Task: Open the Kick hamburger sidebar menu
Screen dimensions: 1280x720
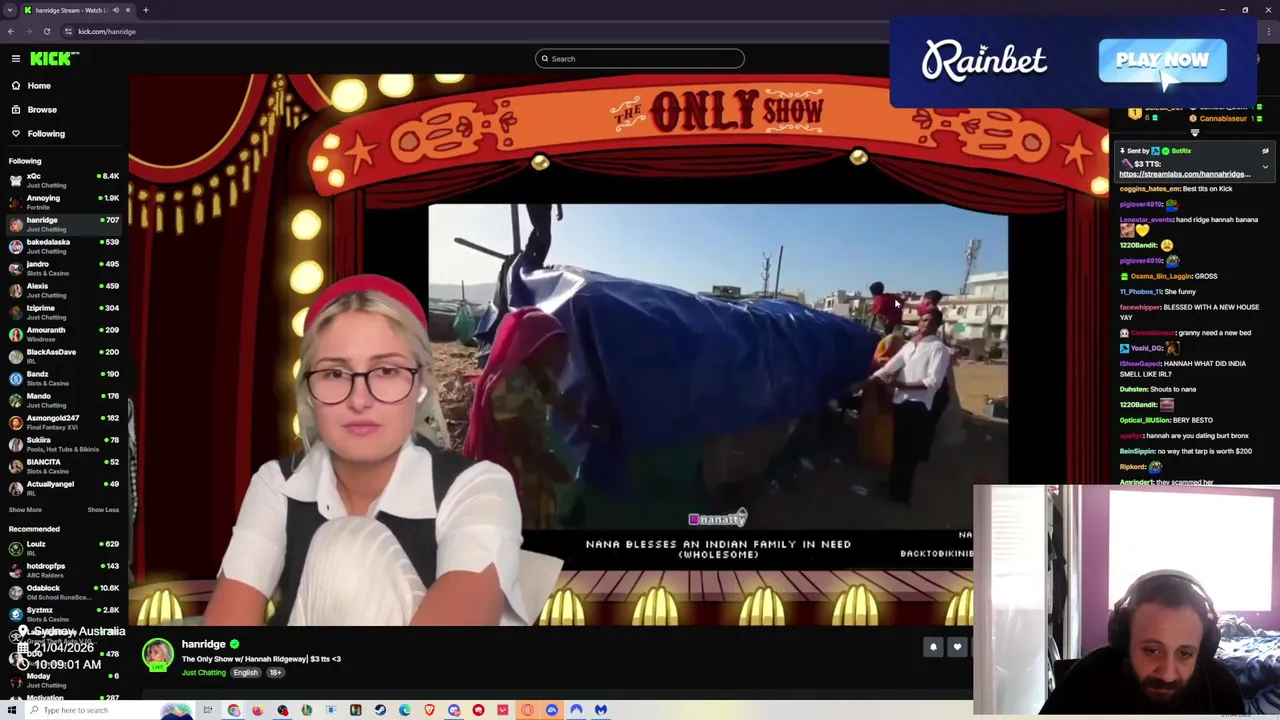Action: tap(16, 59)
